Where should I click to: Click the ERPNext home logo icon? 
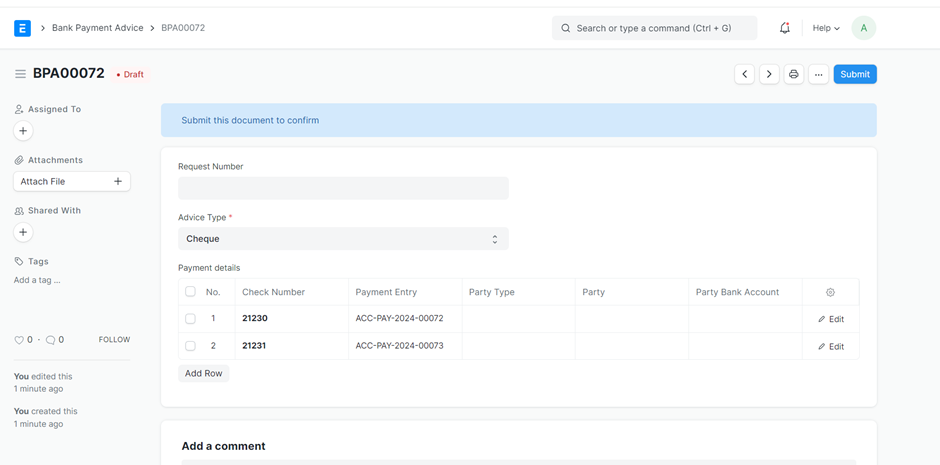tap(22, 28)
